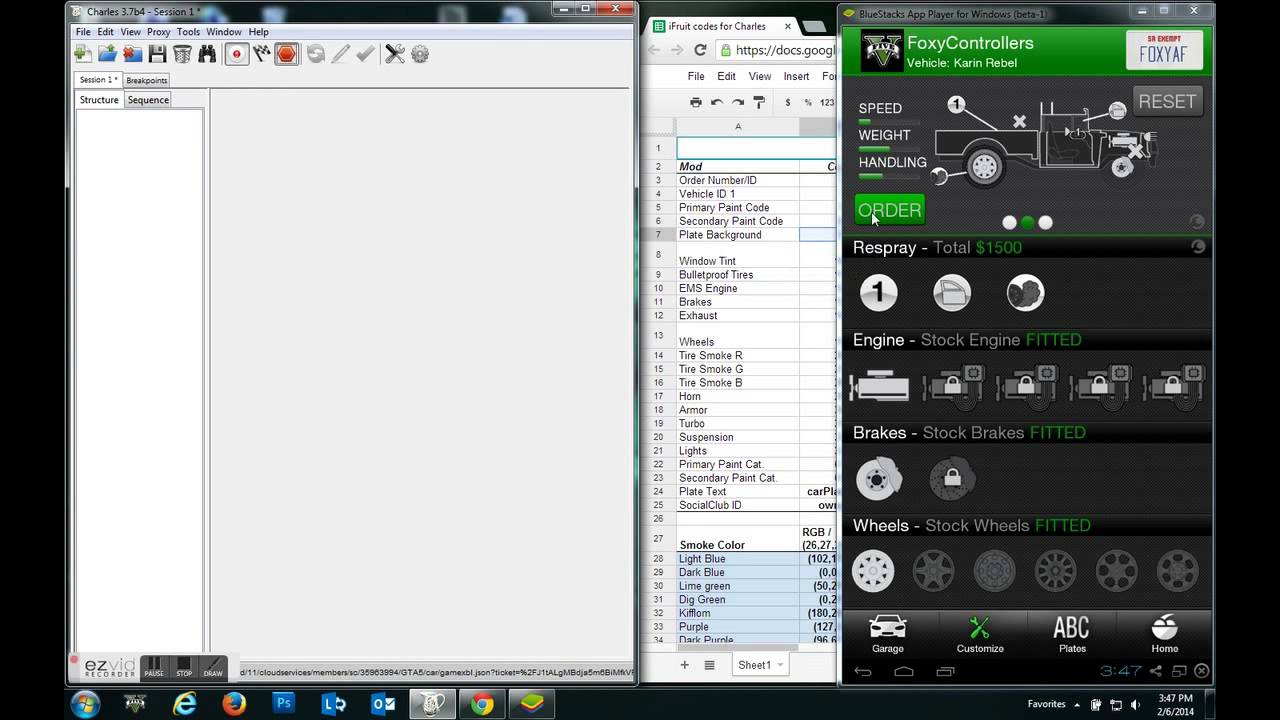This screenshot has width=1280, height=720.
Task: Select Bulletproof Tires cell
Action: (x=738, y=275)
